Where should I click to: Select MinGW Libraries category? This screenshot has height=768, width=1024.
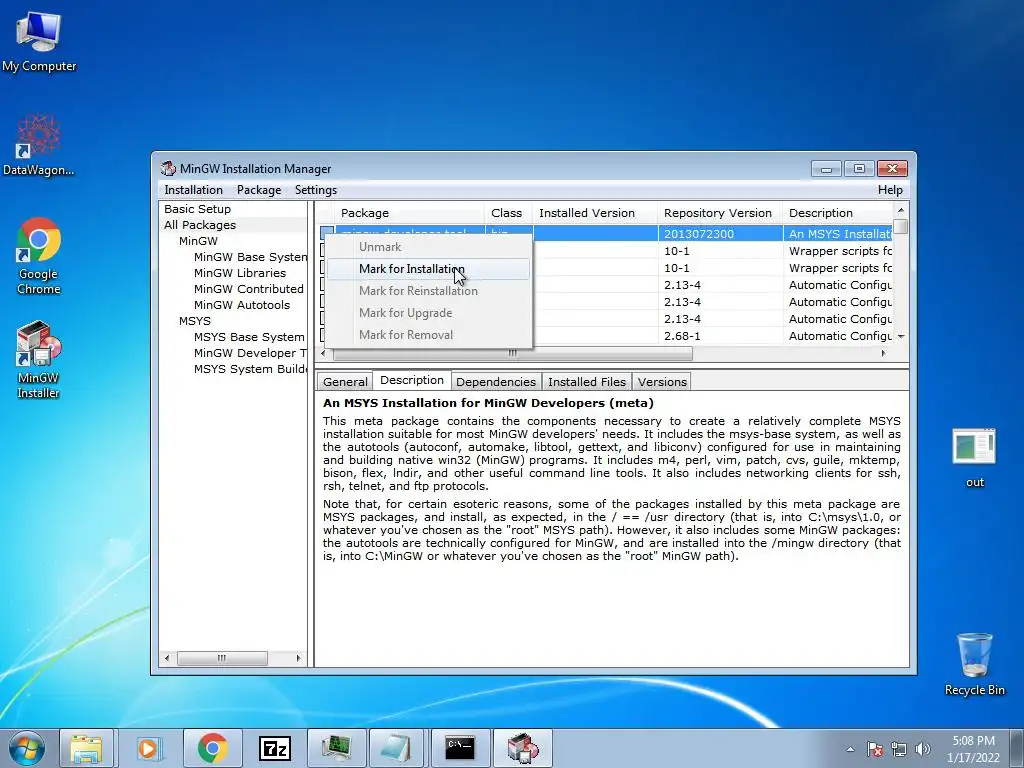[x=240, y=273]
